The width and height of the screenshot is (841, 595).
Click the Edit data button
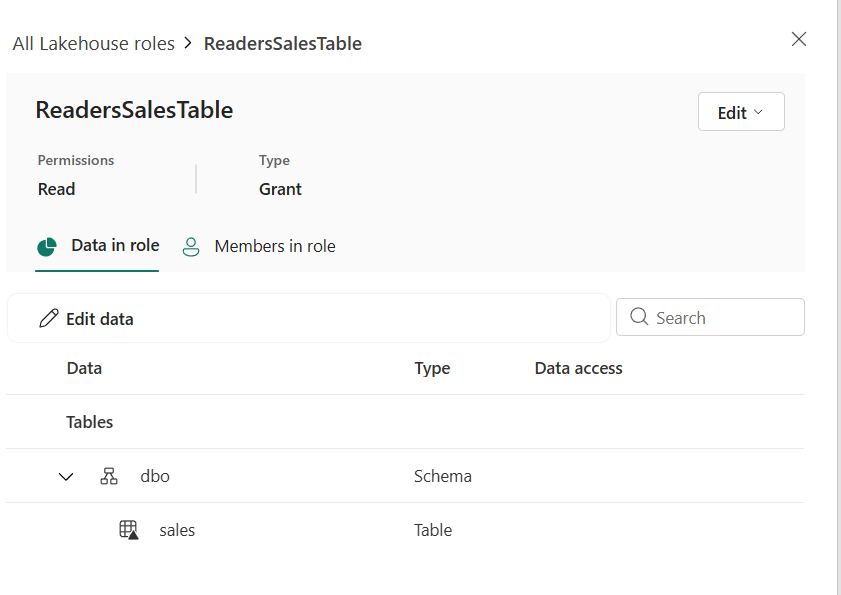pos(87,319)
